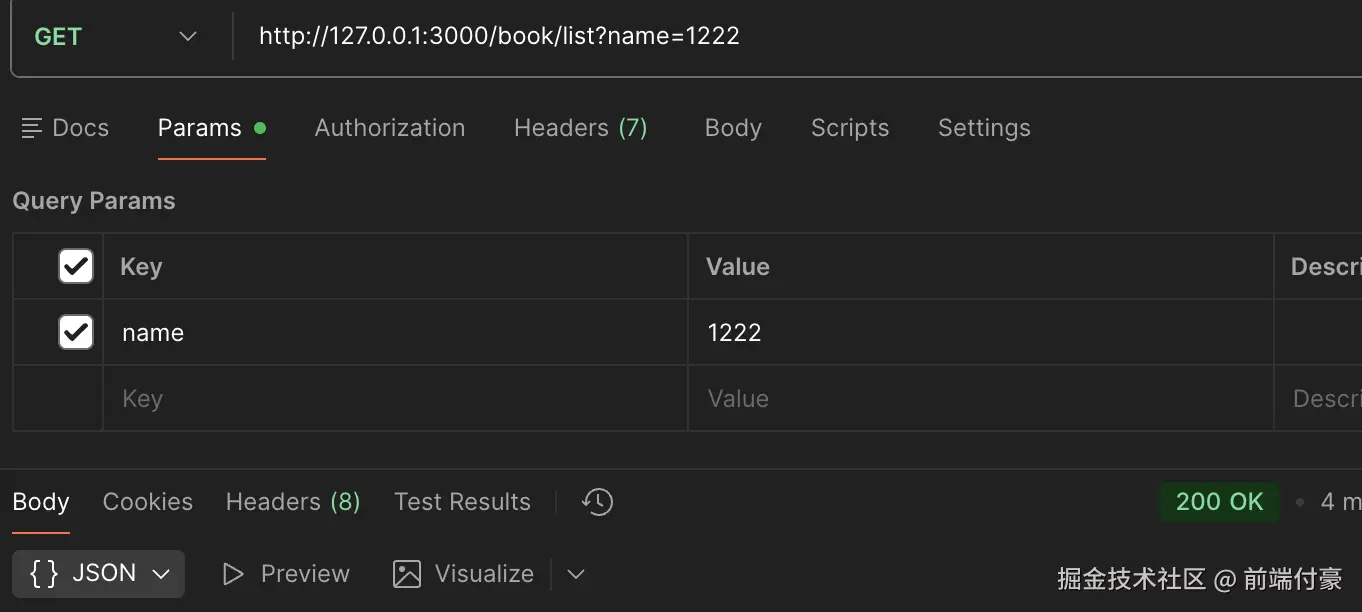The image size is (1362, 612).
Task: View the response Cookies tab
Action: (147, 502)
